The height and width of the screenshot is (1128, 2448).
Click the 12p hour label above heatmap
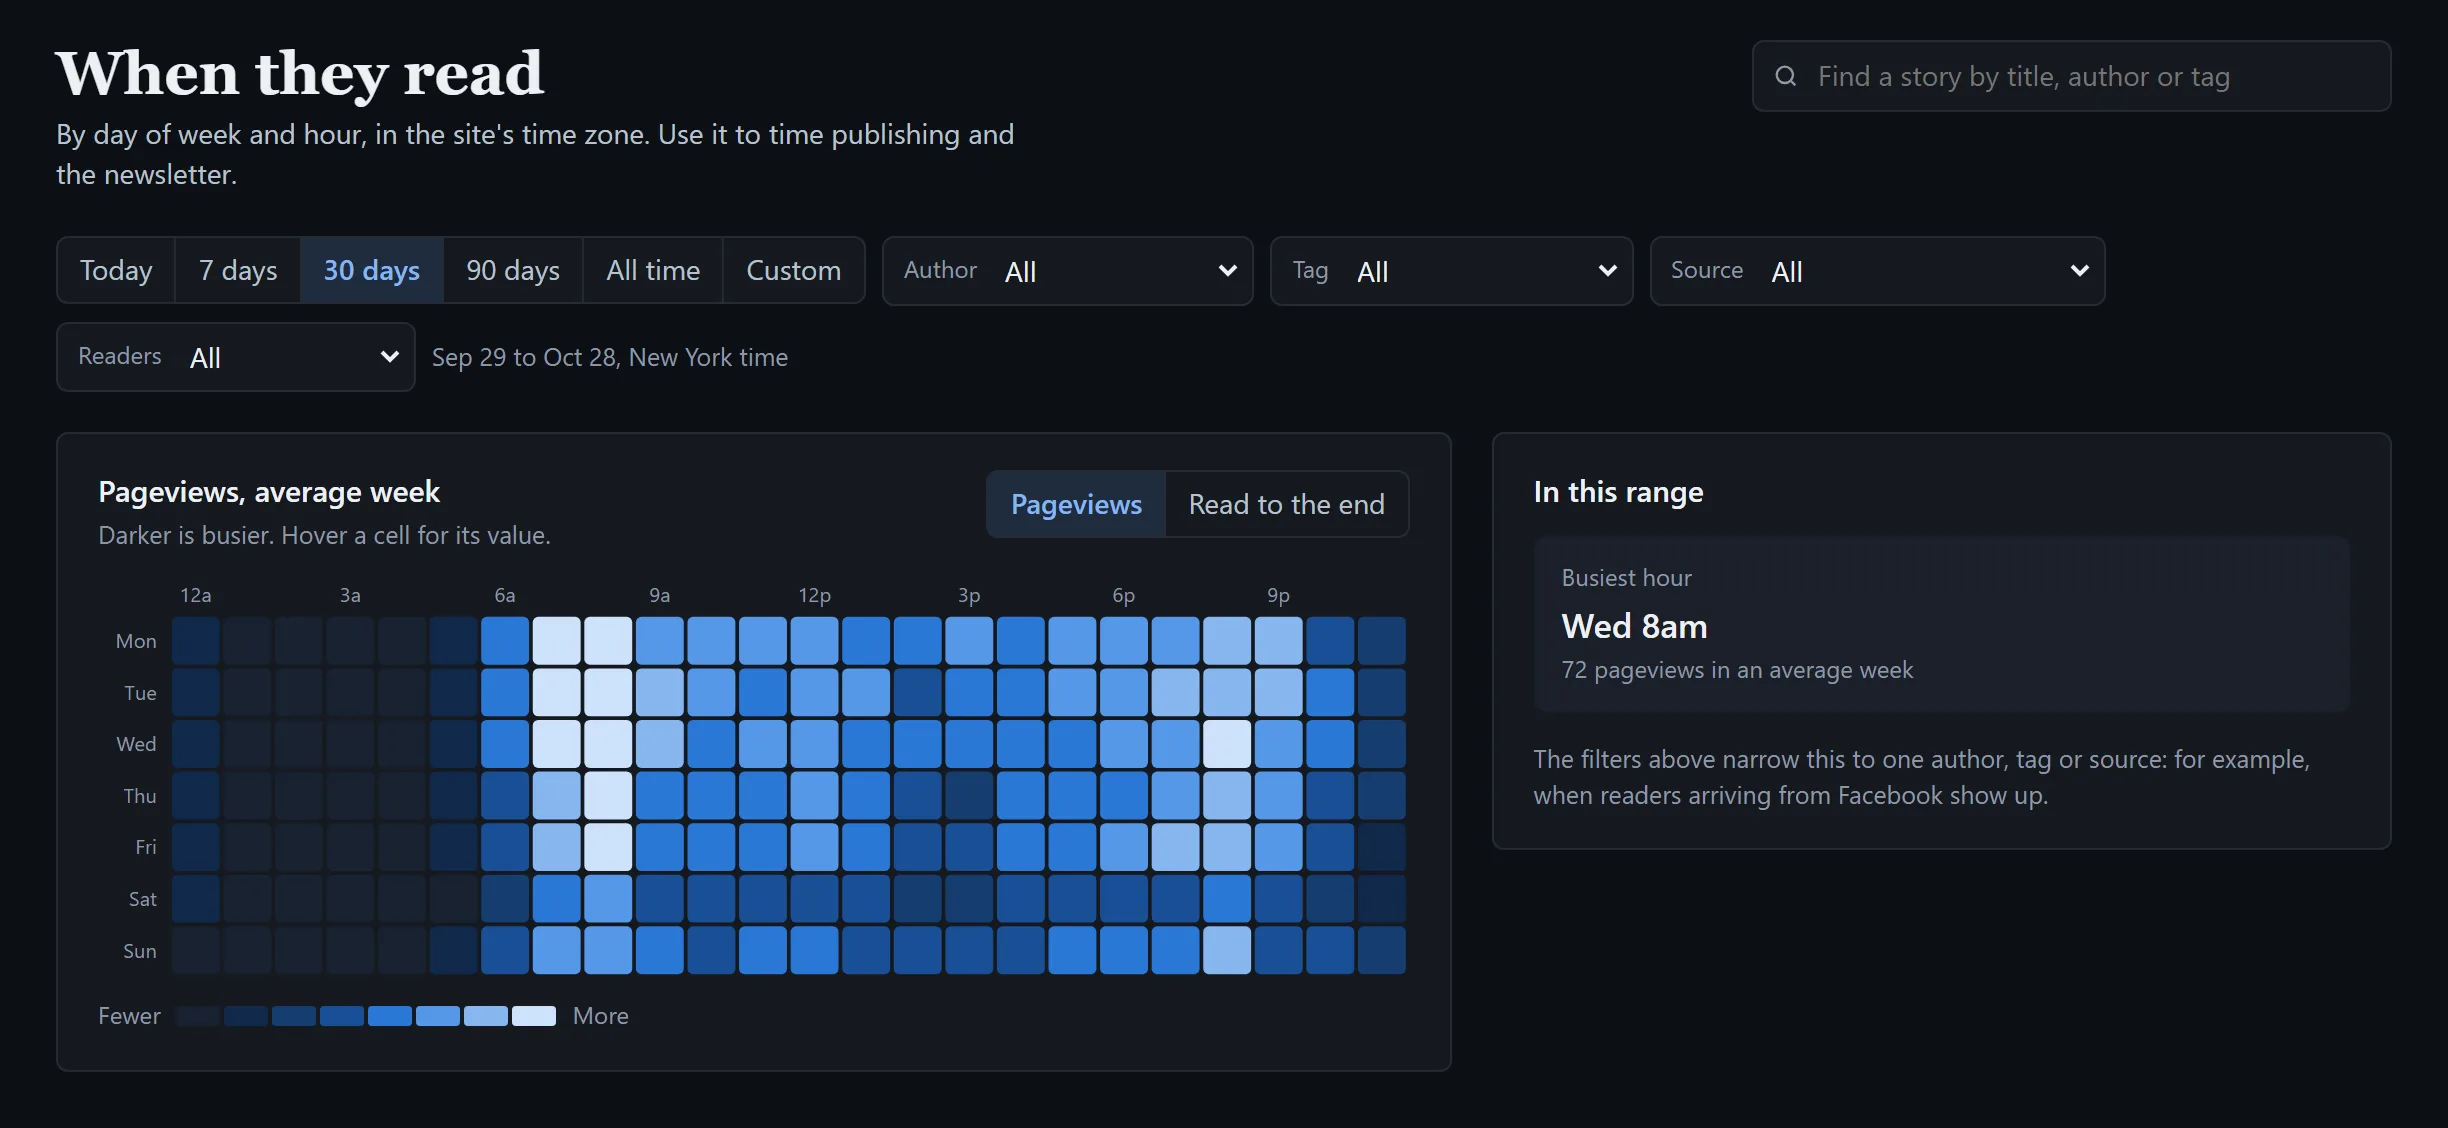(x=814, y=595)
